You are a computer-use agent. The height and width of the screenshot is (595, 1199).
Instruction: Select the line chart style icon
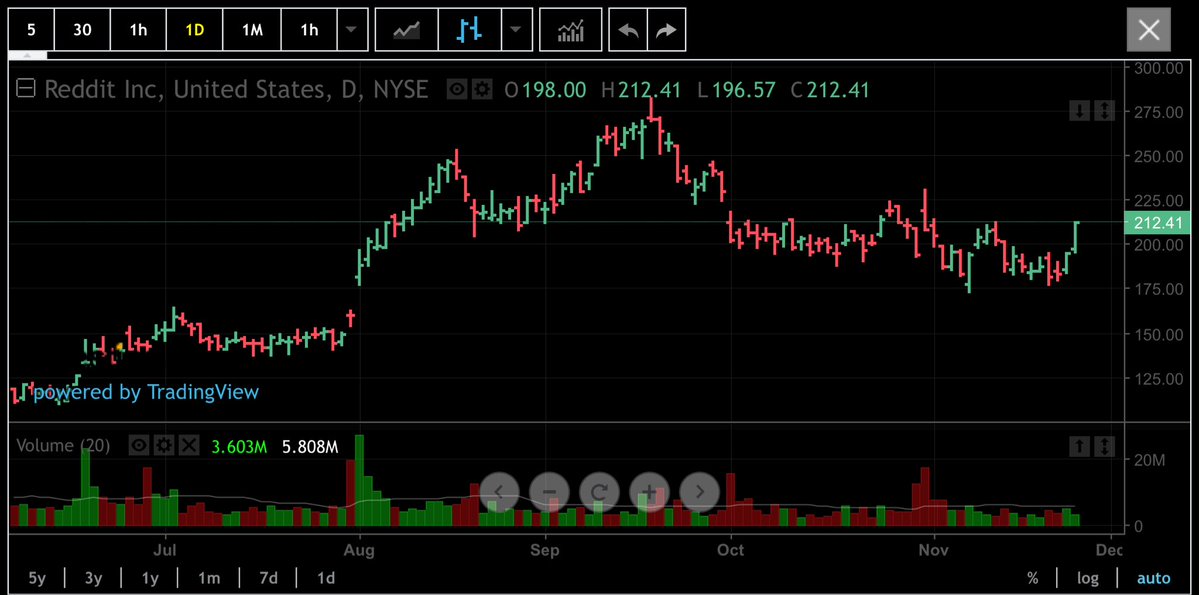click(406, 29)
